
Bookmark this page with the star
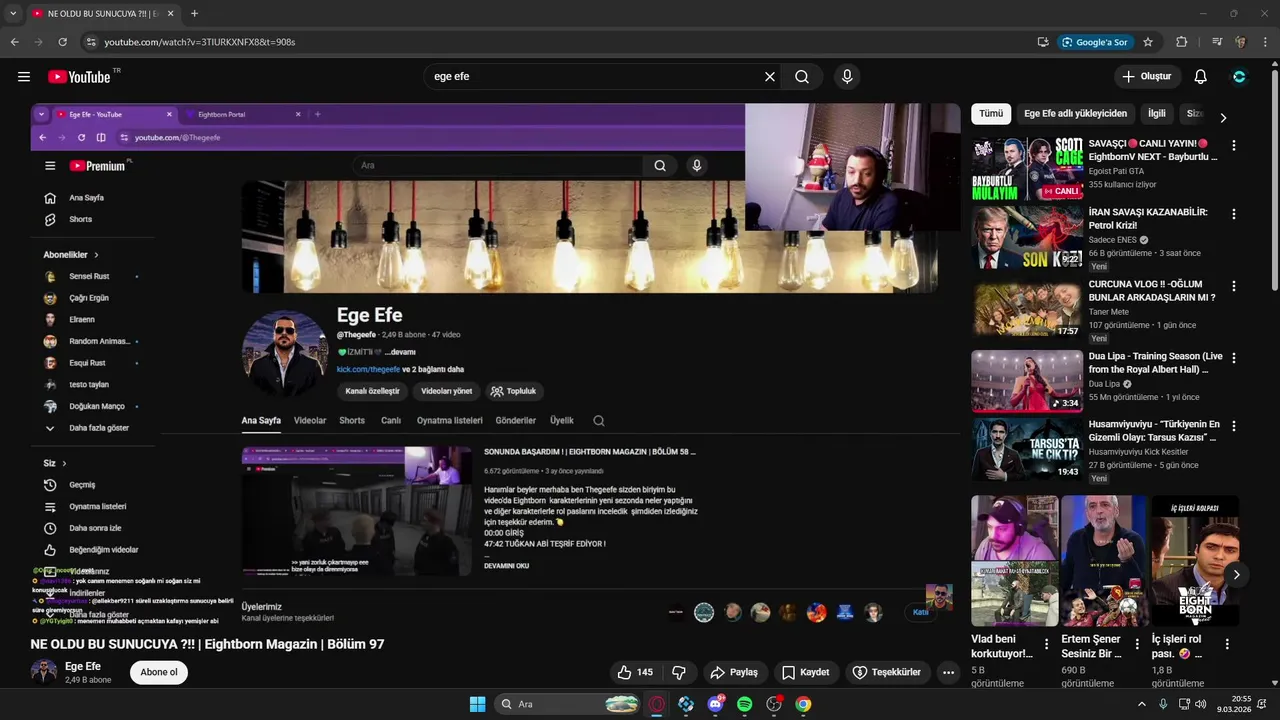[x=1148, y=42]
